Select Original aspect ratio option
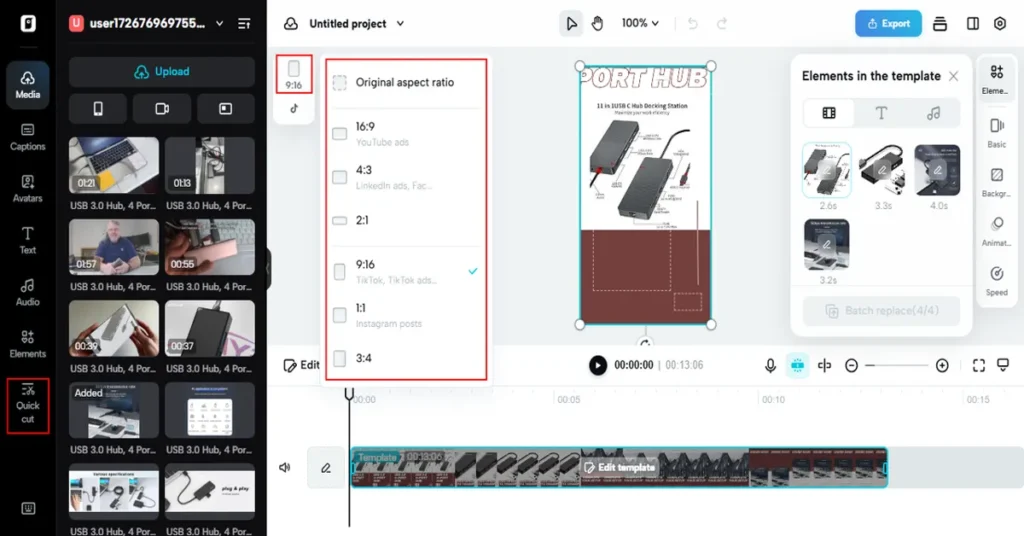 coord(406,83)
